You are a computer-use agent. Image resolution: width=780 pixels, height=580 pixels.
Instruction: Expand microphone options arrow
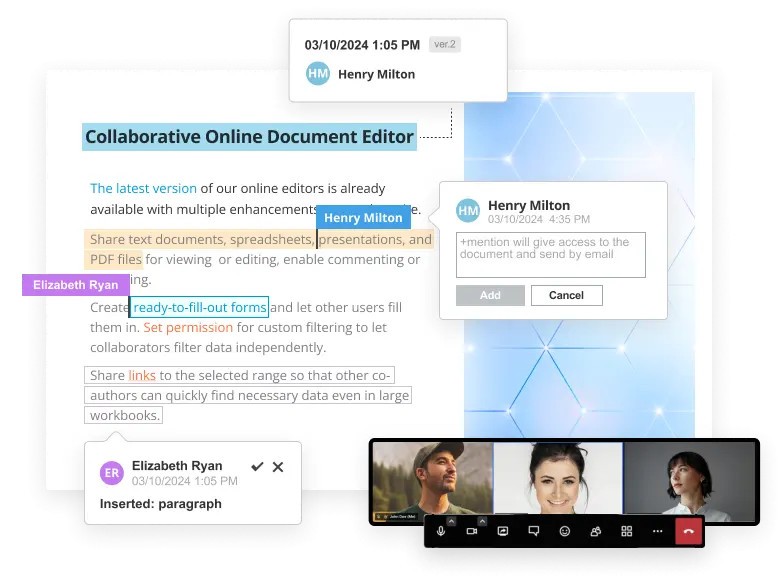click(x=450, y=521)
